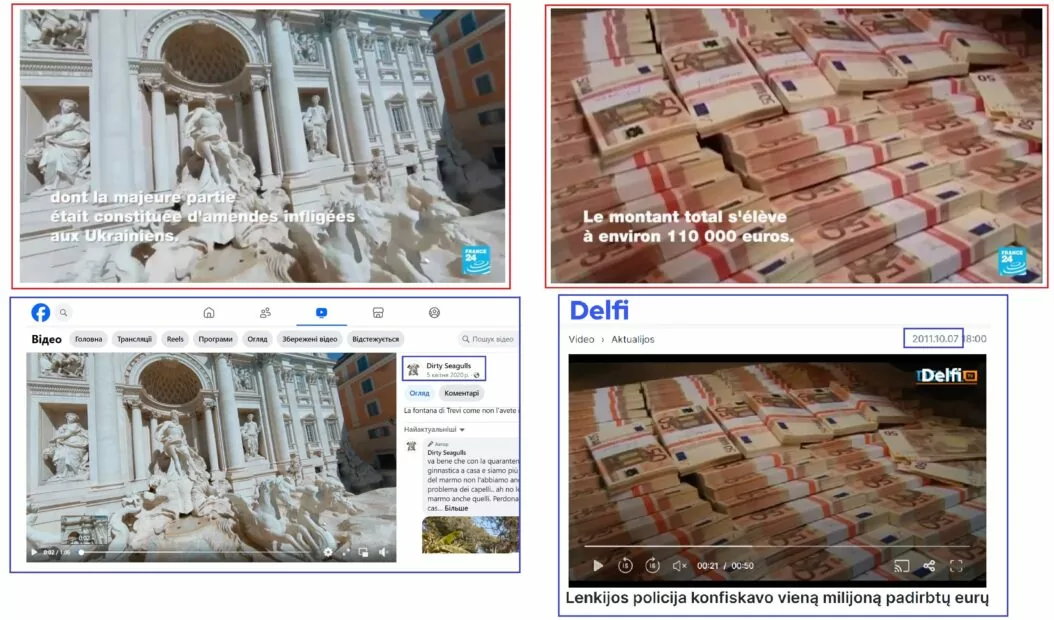1054x620 pixels.
Task: Open the image thumbnail attached to comment
Action: (x=471, y=535)
